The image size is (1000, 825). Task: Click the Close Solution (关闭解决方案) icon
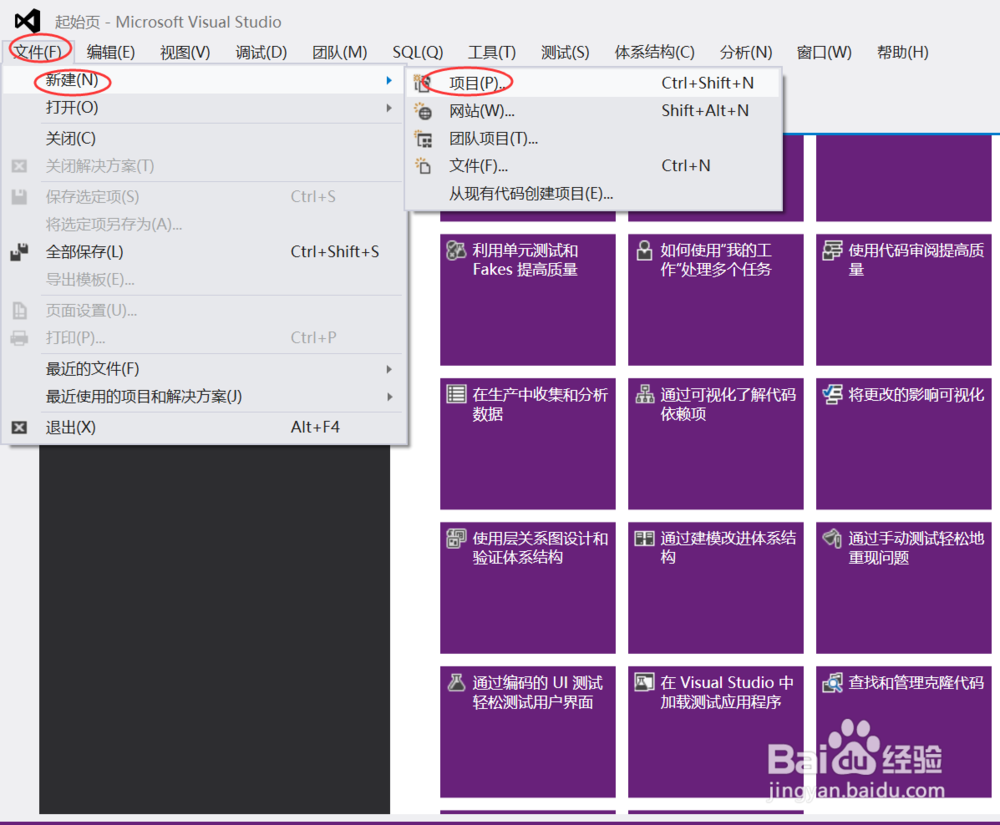pos(19,166)
